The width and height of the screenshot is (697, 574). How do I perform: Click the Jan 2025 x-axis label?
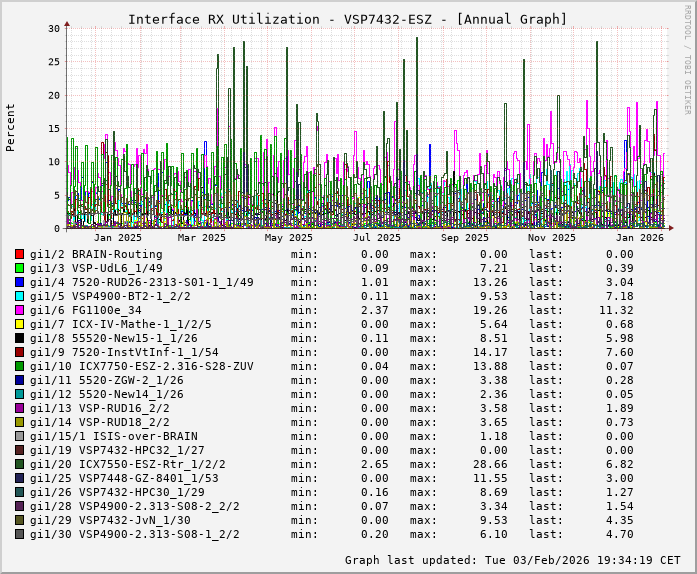[x=118, y=238]
